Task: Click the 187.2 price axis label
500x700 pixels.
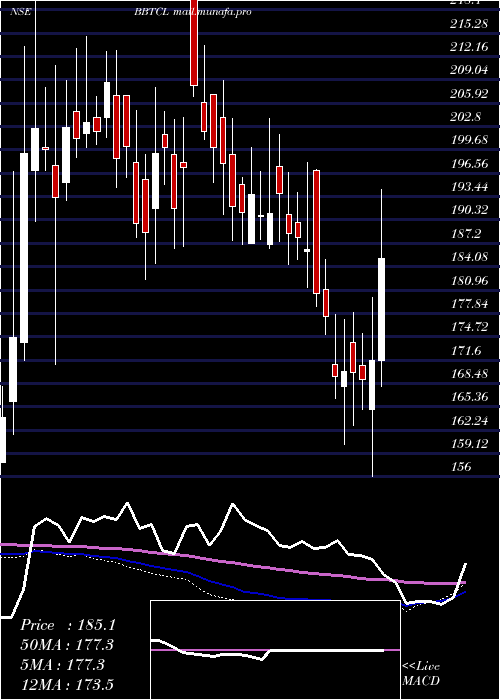Action: tap(466, 233)
